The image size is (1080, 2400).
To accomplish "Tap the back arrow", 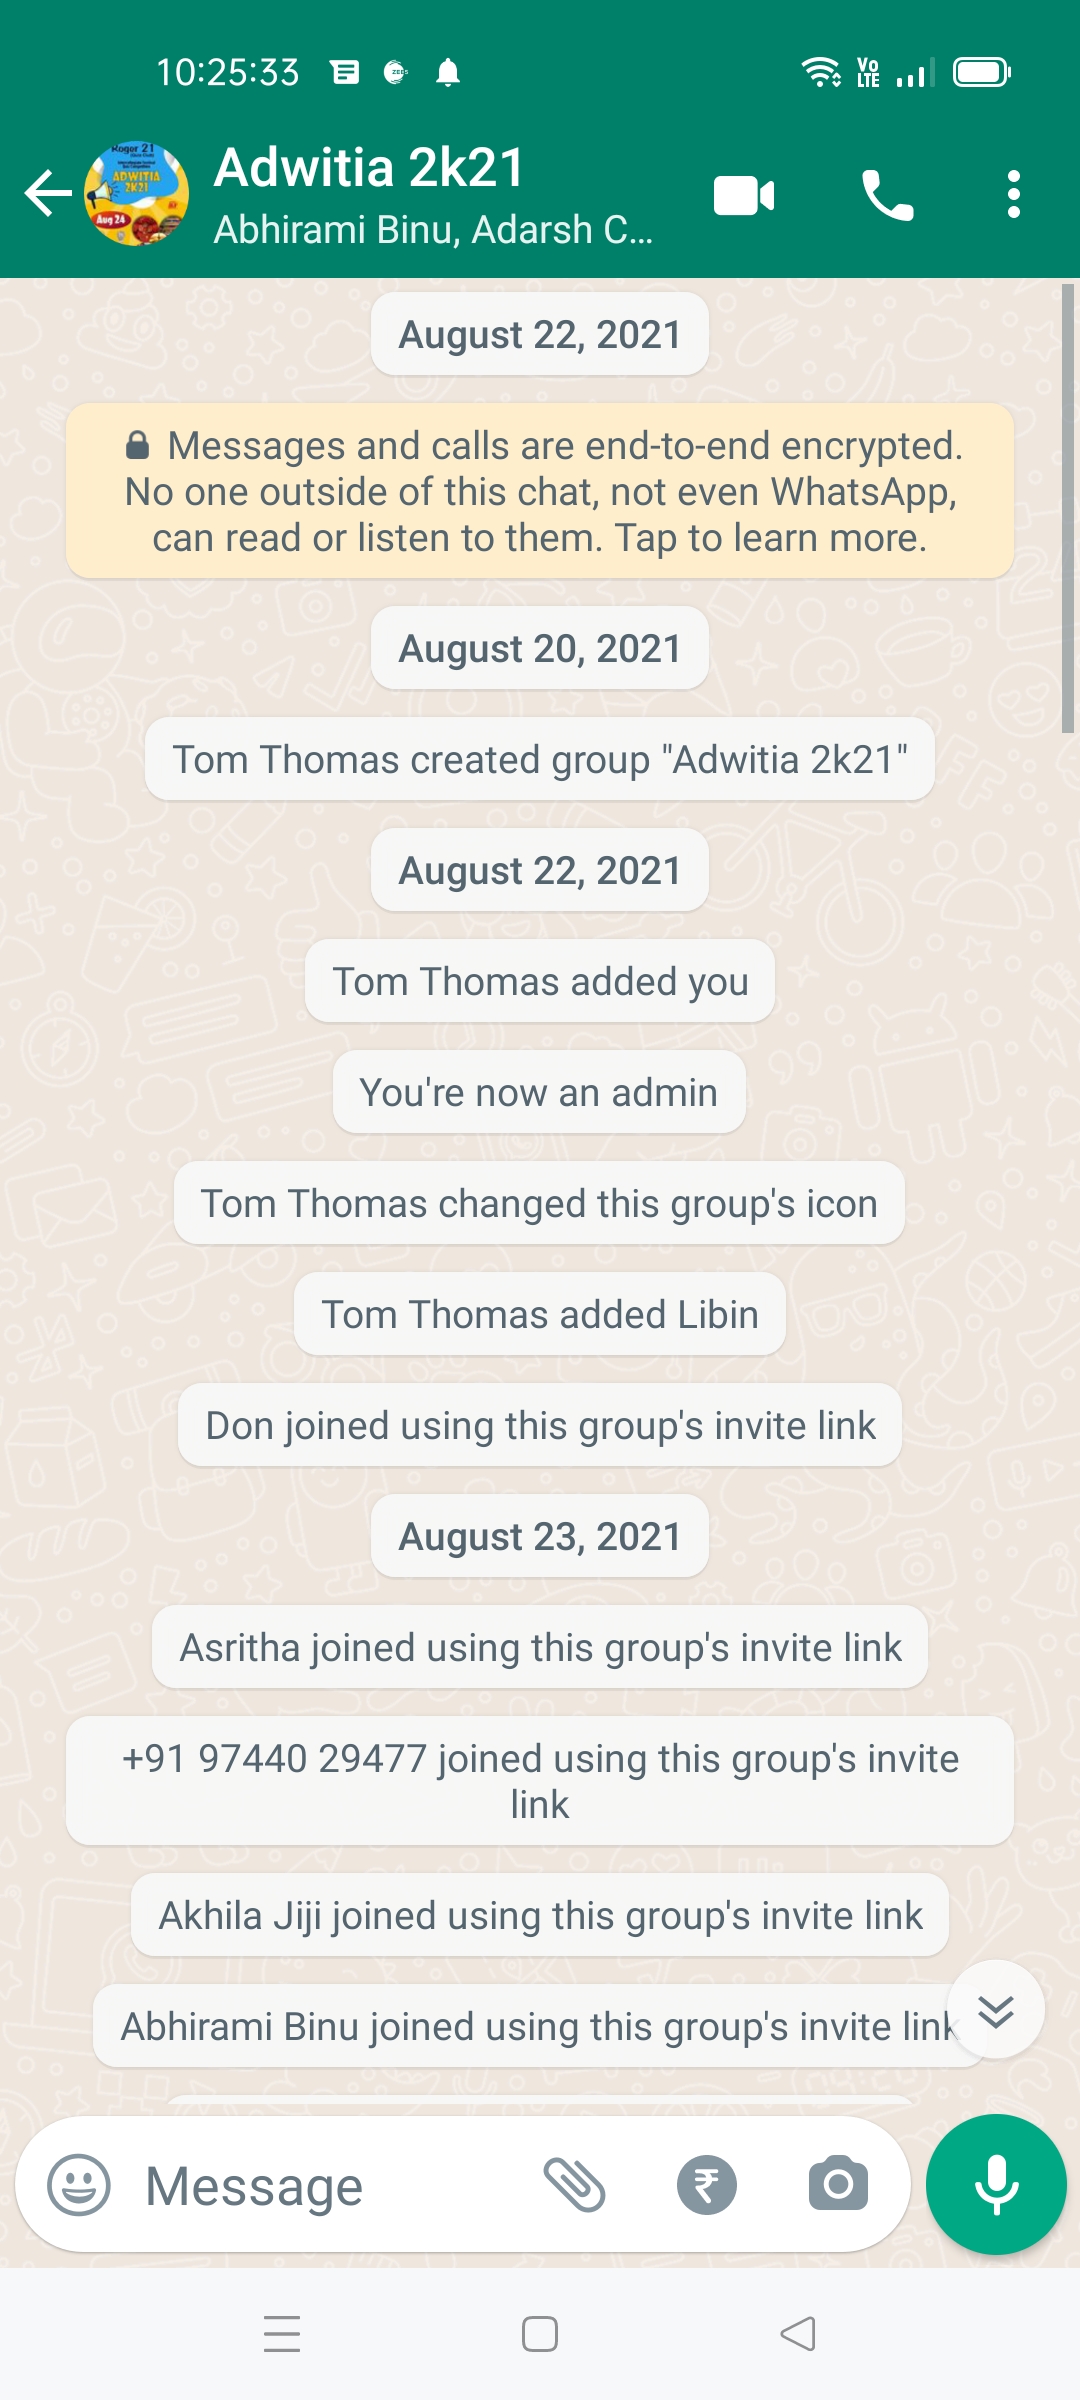I will 48,194.
